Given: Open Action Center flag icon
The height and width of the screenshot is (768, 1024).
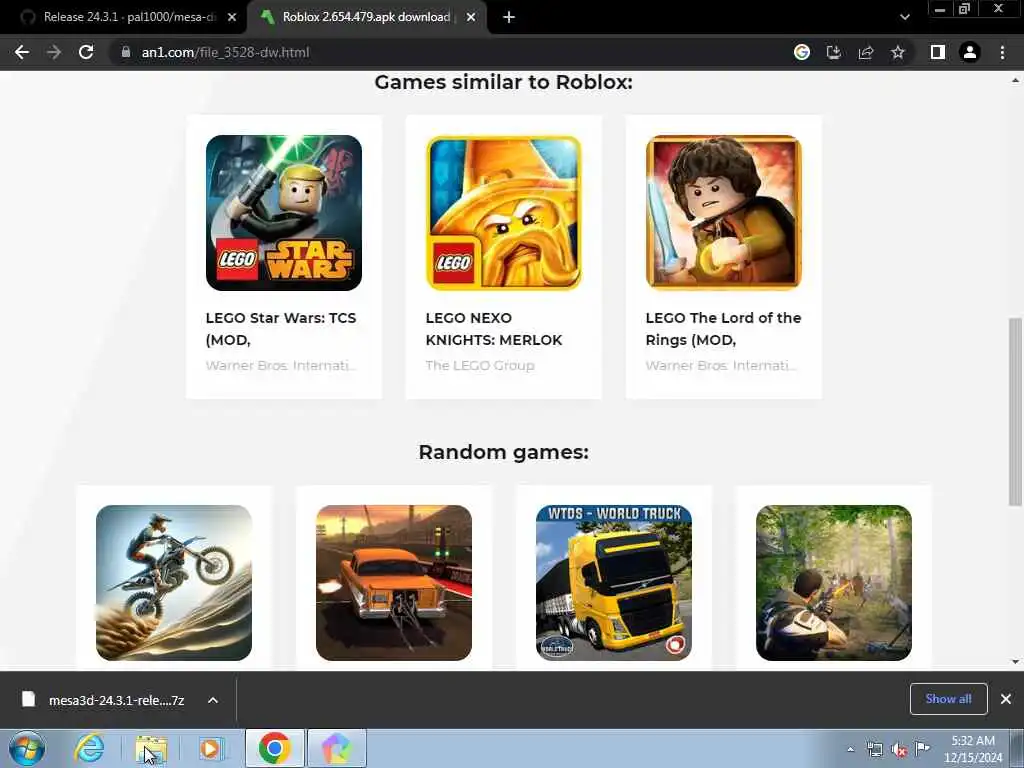Looking at the screenshot, I should [922, 748].
